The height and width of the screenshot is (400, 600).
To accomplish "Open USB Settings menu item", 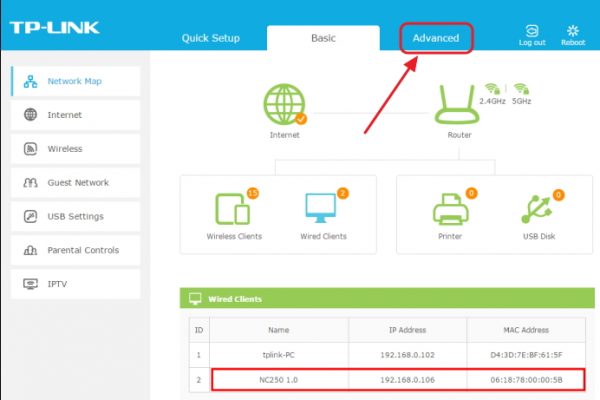I will (x=76, y=216).
